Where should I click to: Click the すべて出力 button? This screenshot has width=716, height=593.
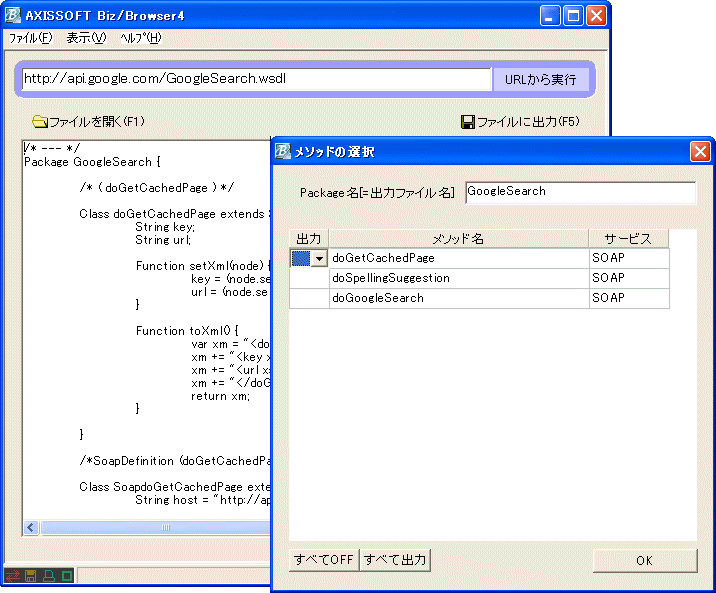[x=395, y=560]
